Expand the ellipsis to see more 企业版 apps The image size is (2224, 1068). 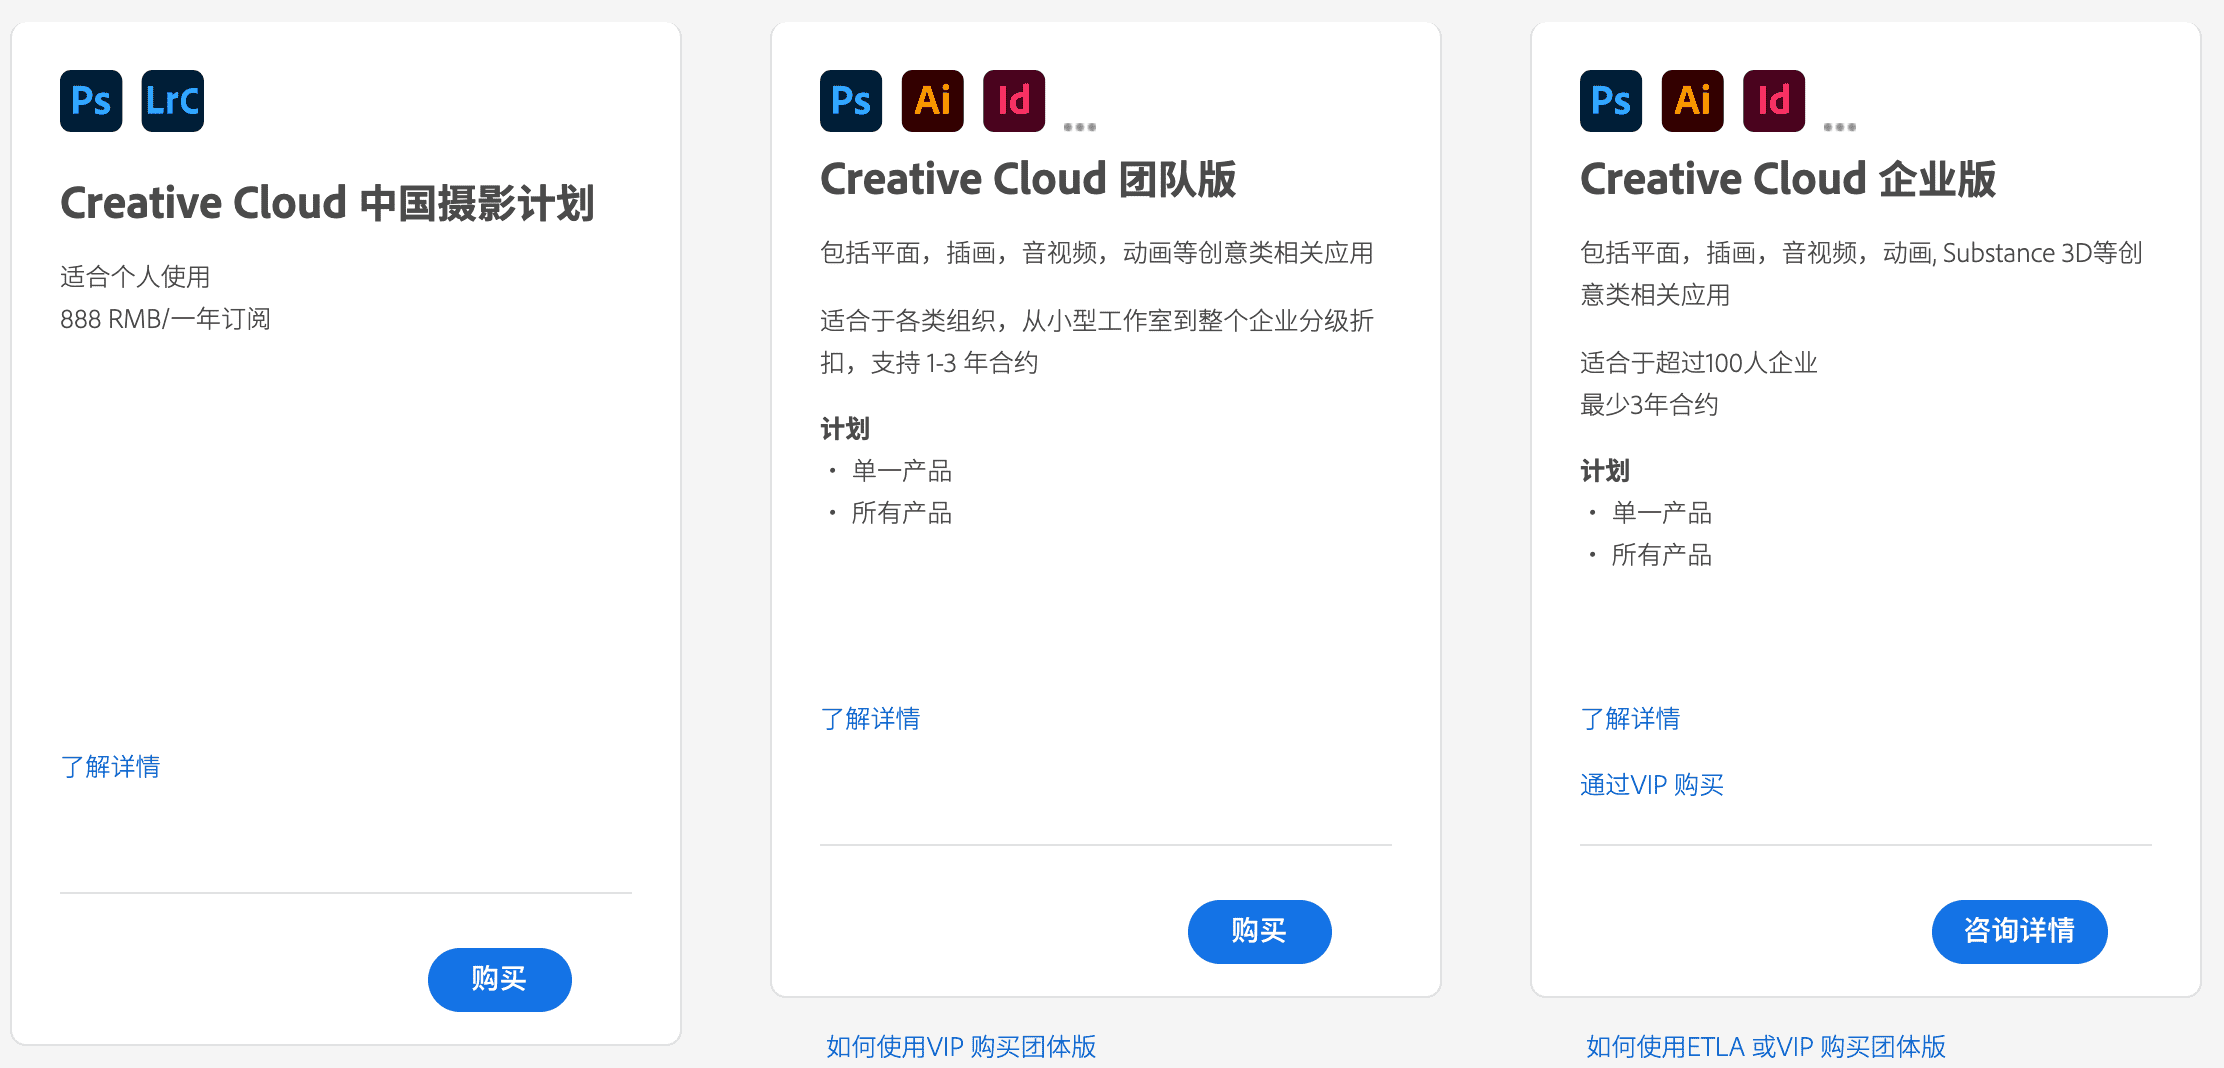pos(1839,123)
